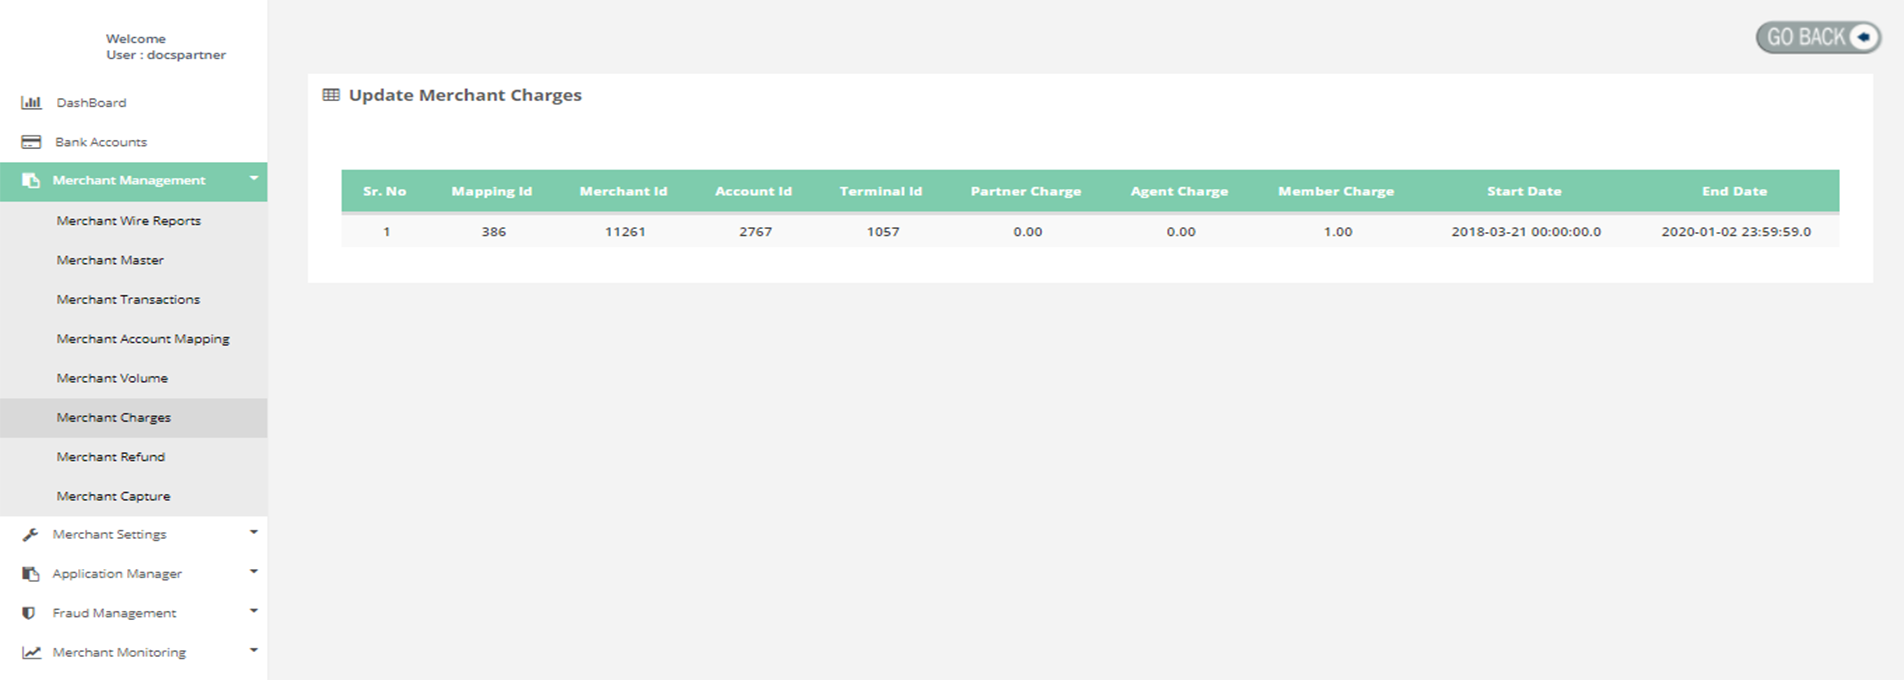Screen dimensions: 1904x680
Task: Collapse the Merchant Management section arrow
Action: click(x=254, y=179)
